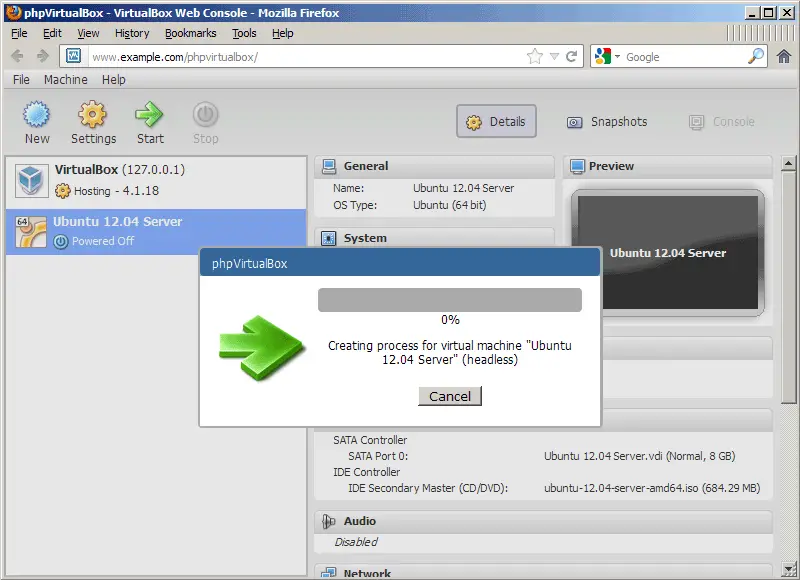Click the URL address field

tap(306, 56)
